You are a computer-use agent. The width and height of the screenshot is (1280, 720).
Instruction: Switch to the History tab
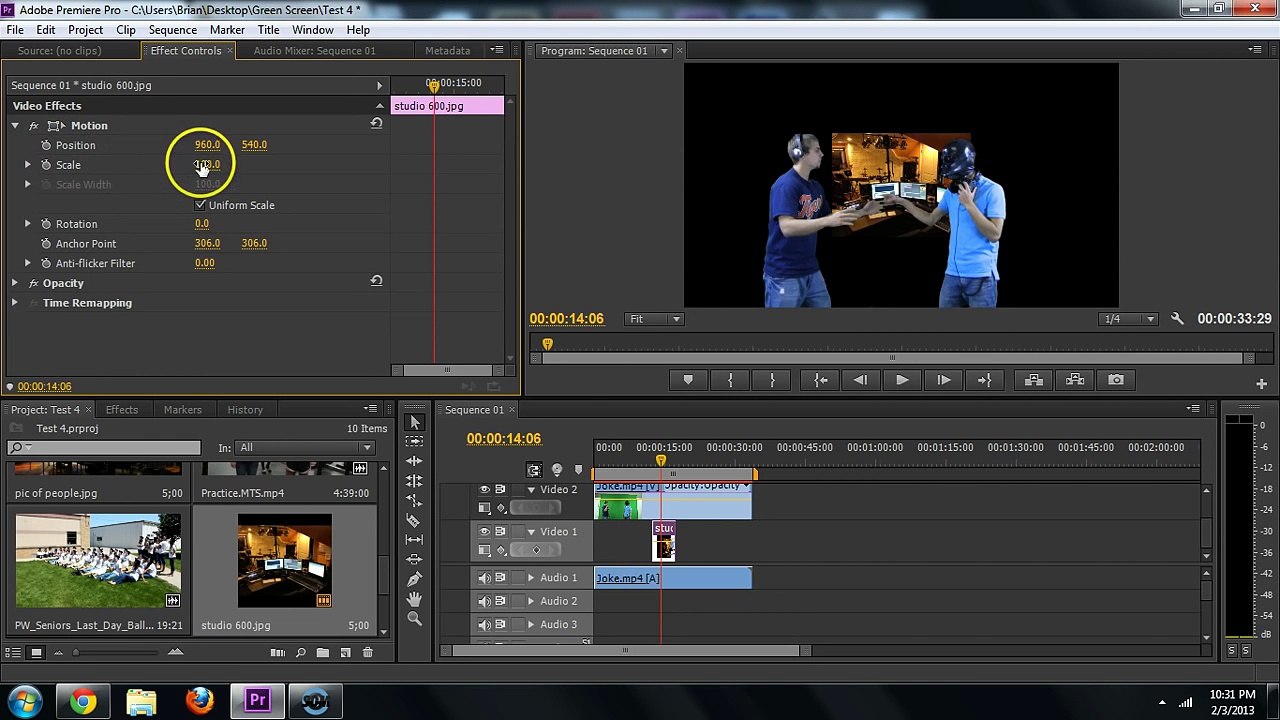click(x=245, y=410)
